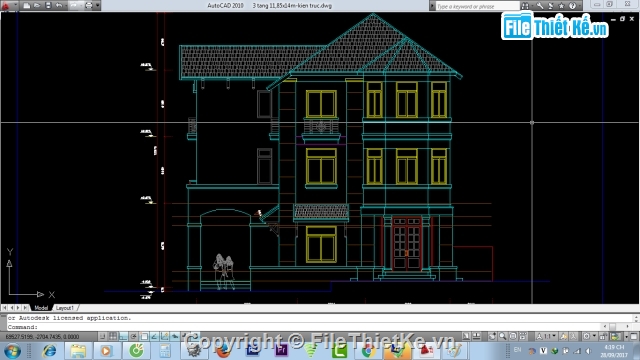Activate the Zoom magnifier tool
This screenshot has width=640, height=360.
[x=502, y=336]
